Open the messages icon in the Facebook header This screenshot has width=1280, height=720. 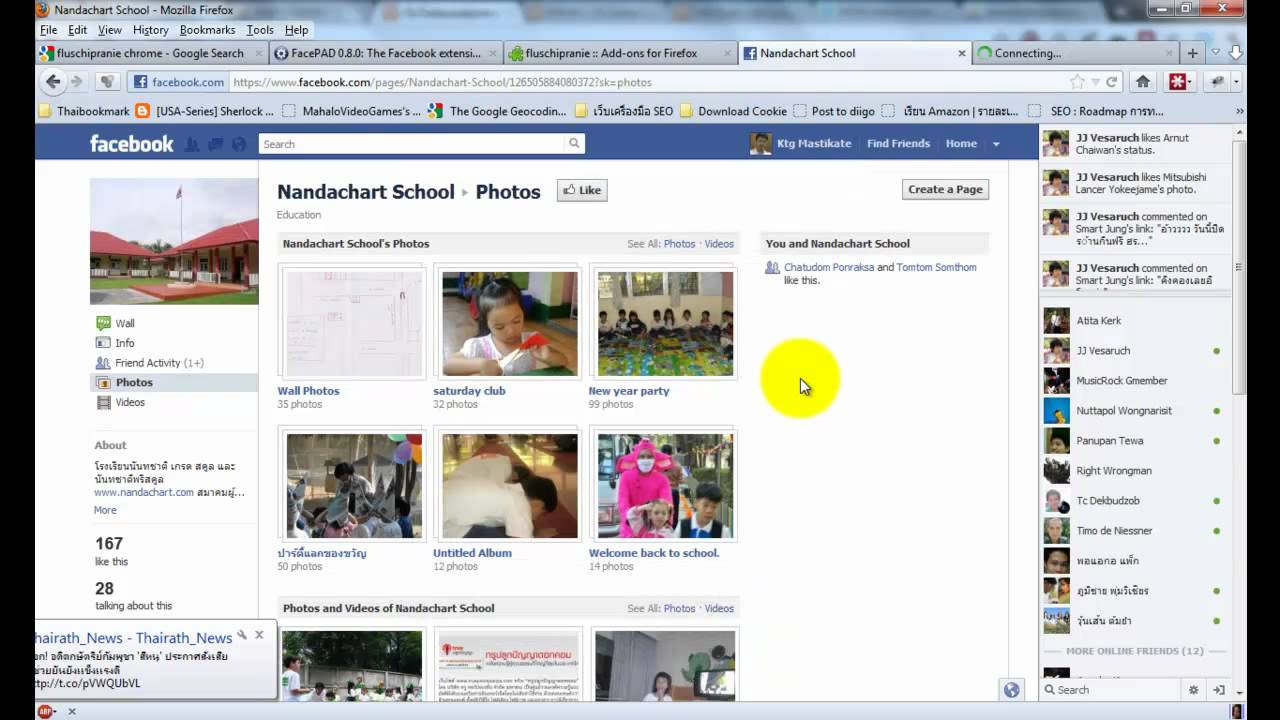pyautogui.click(x=215, y=144)
